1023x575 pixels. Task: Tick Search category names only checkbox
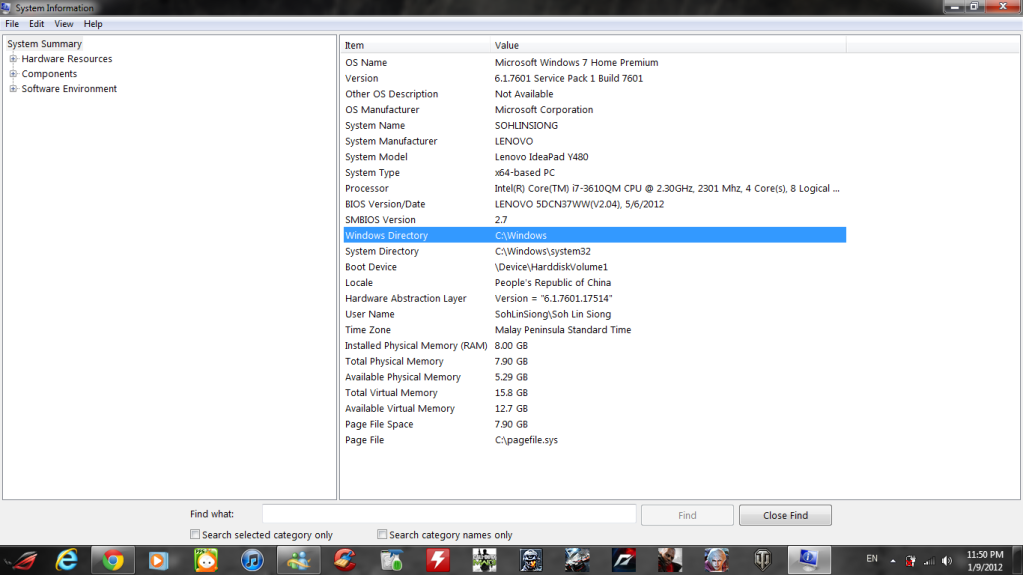(x=382, y=535)
